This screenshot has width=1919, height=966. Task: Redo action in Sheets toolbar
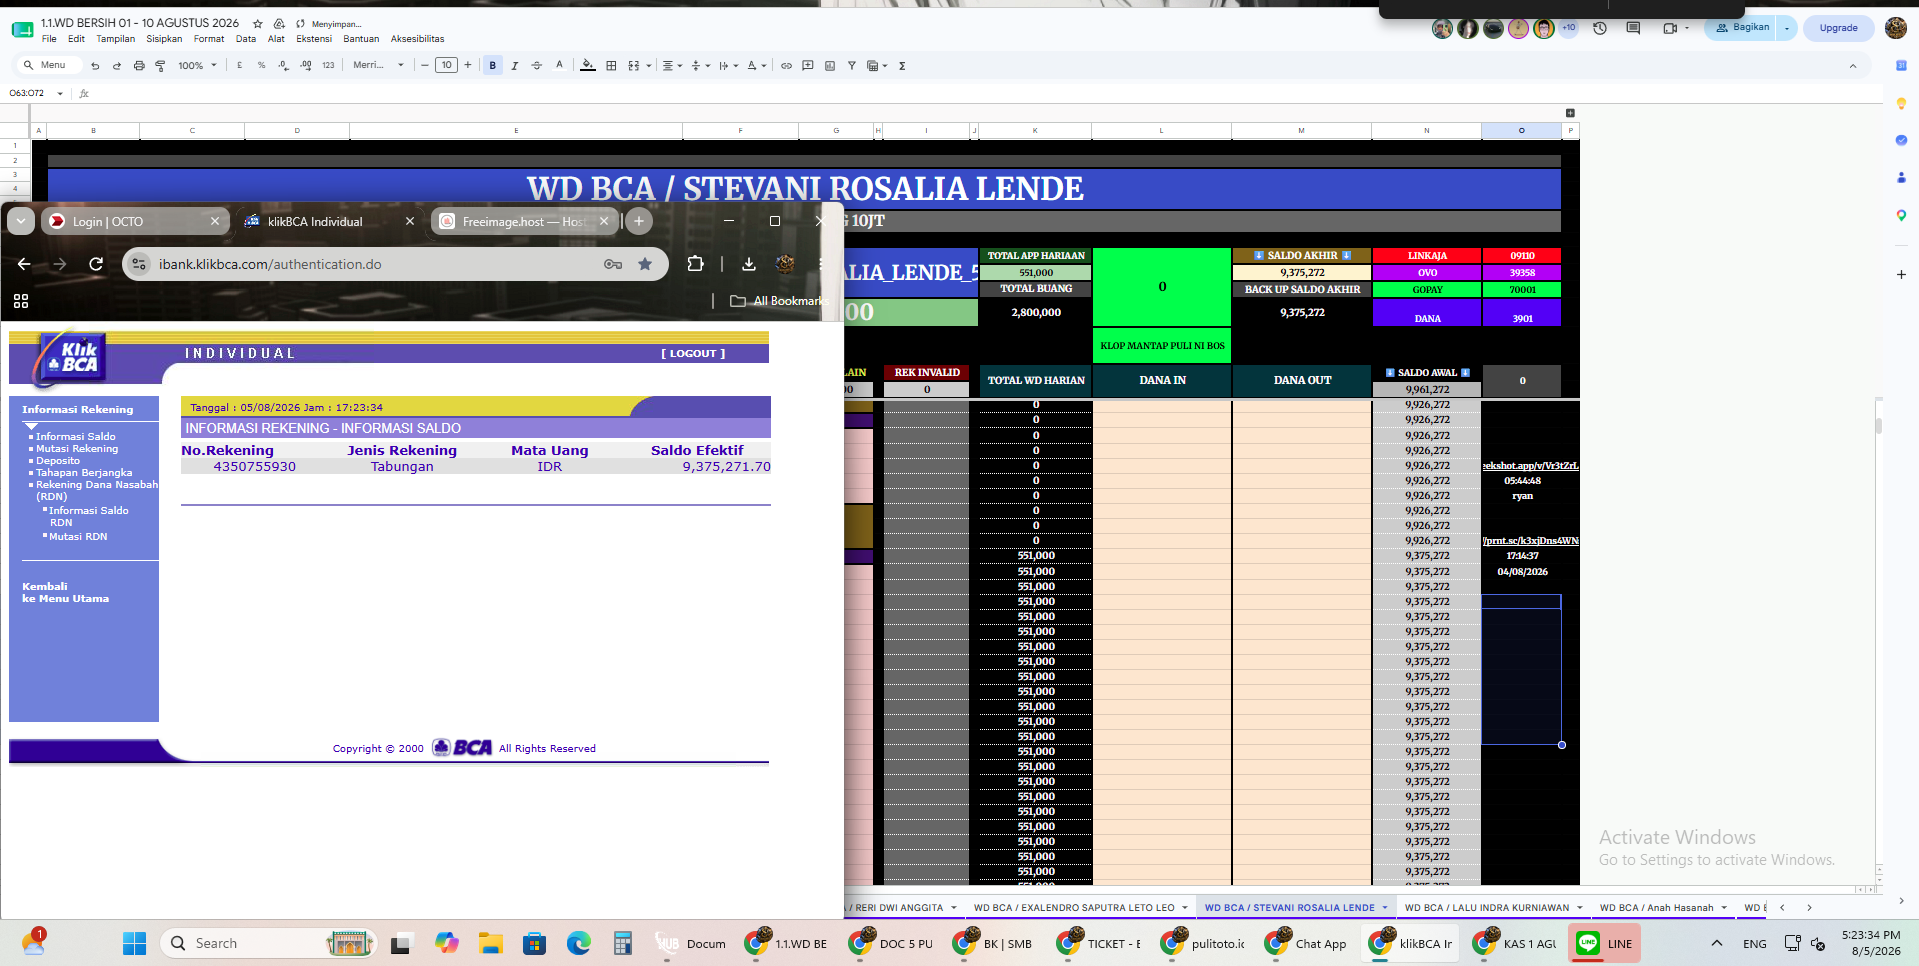click(x=117, y=66)
